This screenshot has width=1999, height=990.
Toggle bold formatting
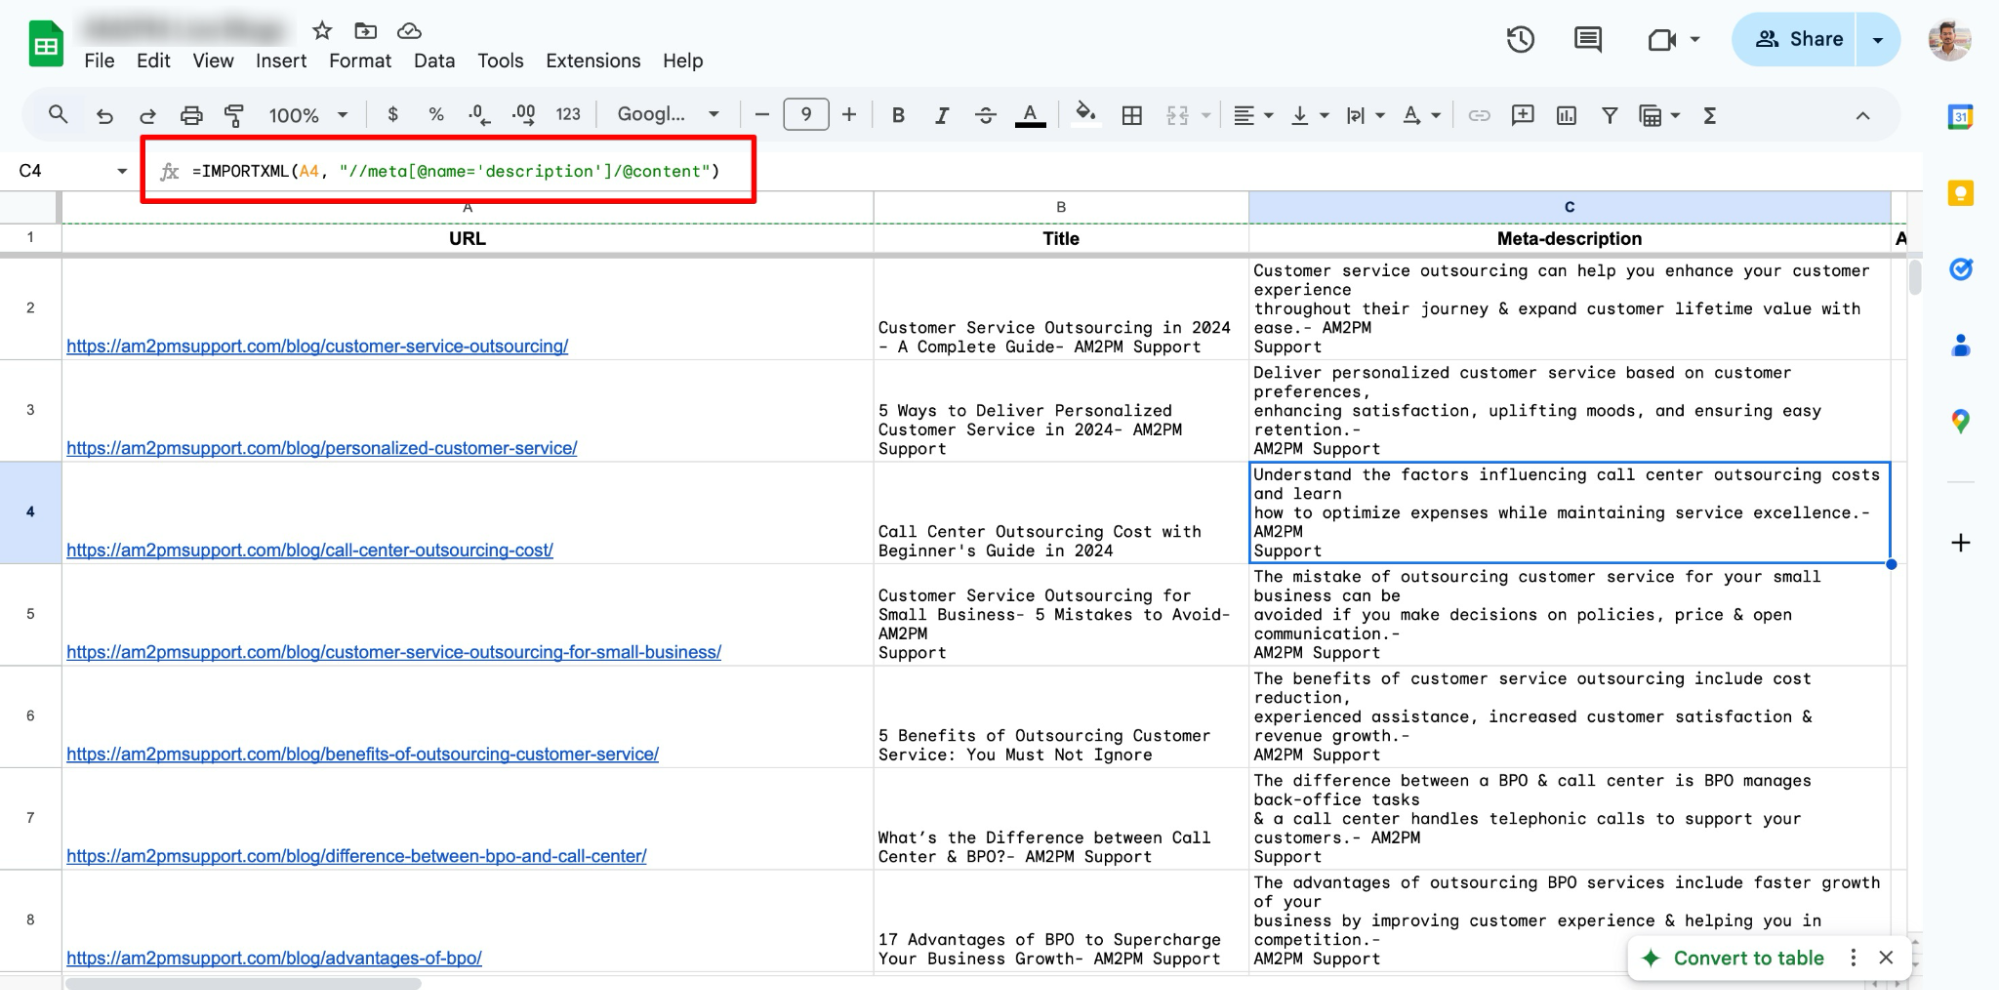[x=897, y=114]
